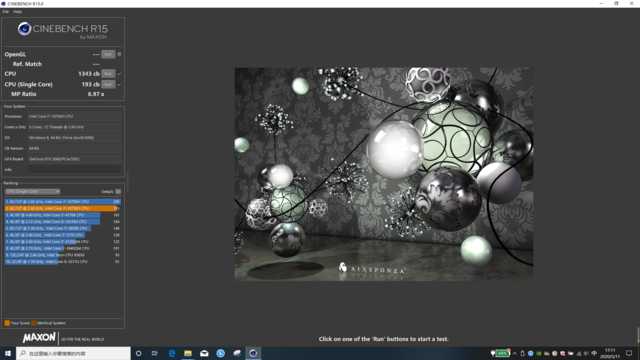Click the MP Ratio value
The width and height of the screenshot is (640, 360).
click(x=96, y=94)
